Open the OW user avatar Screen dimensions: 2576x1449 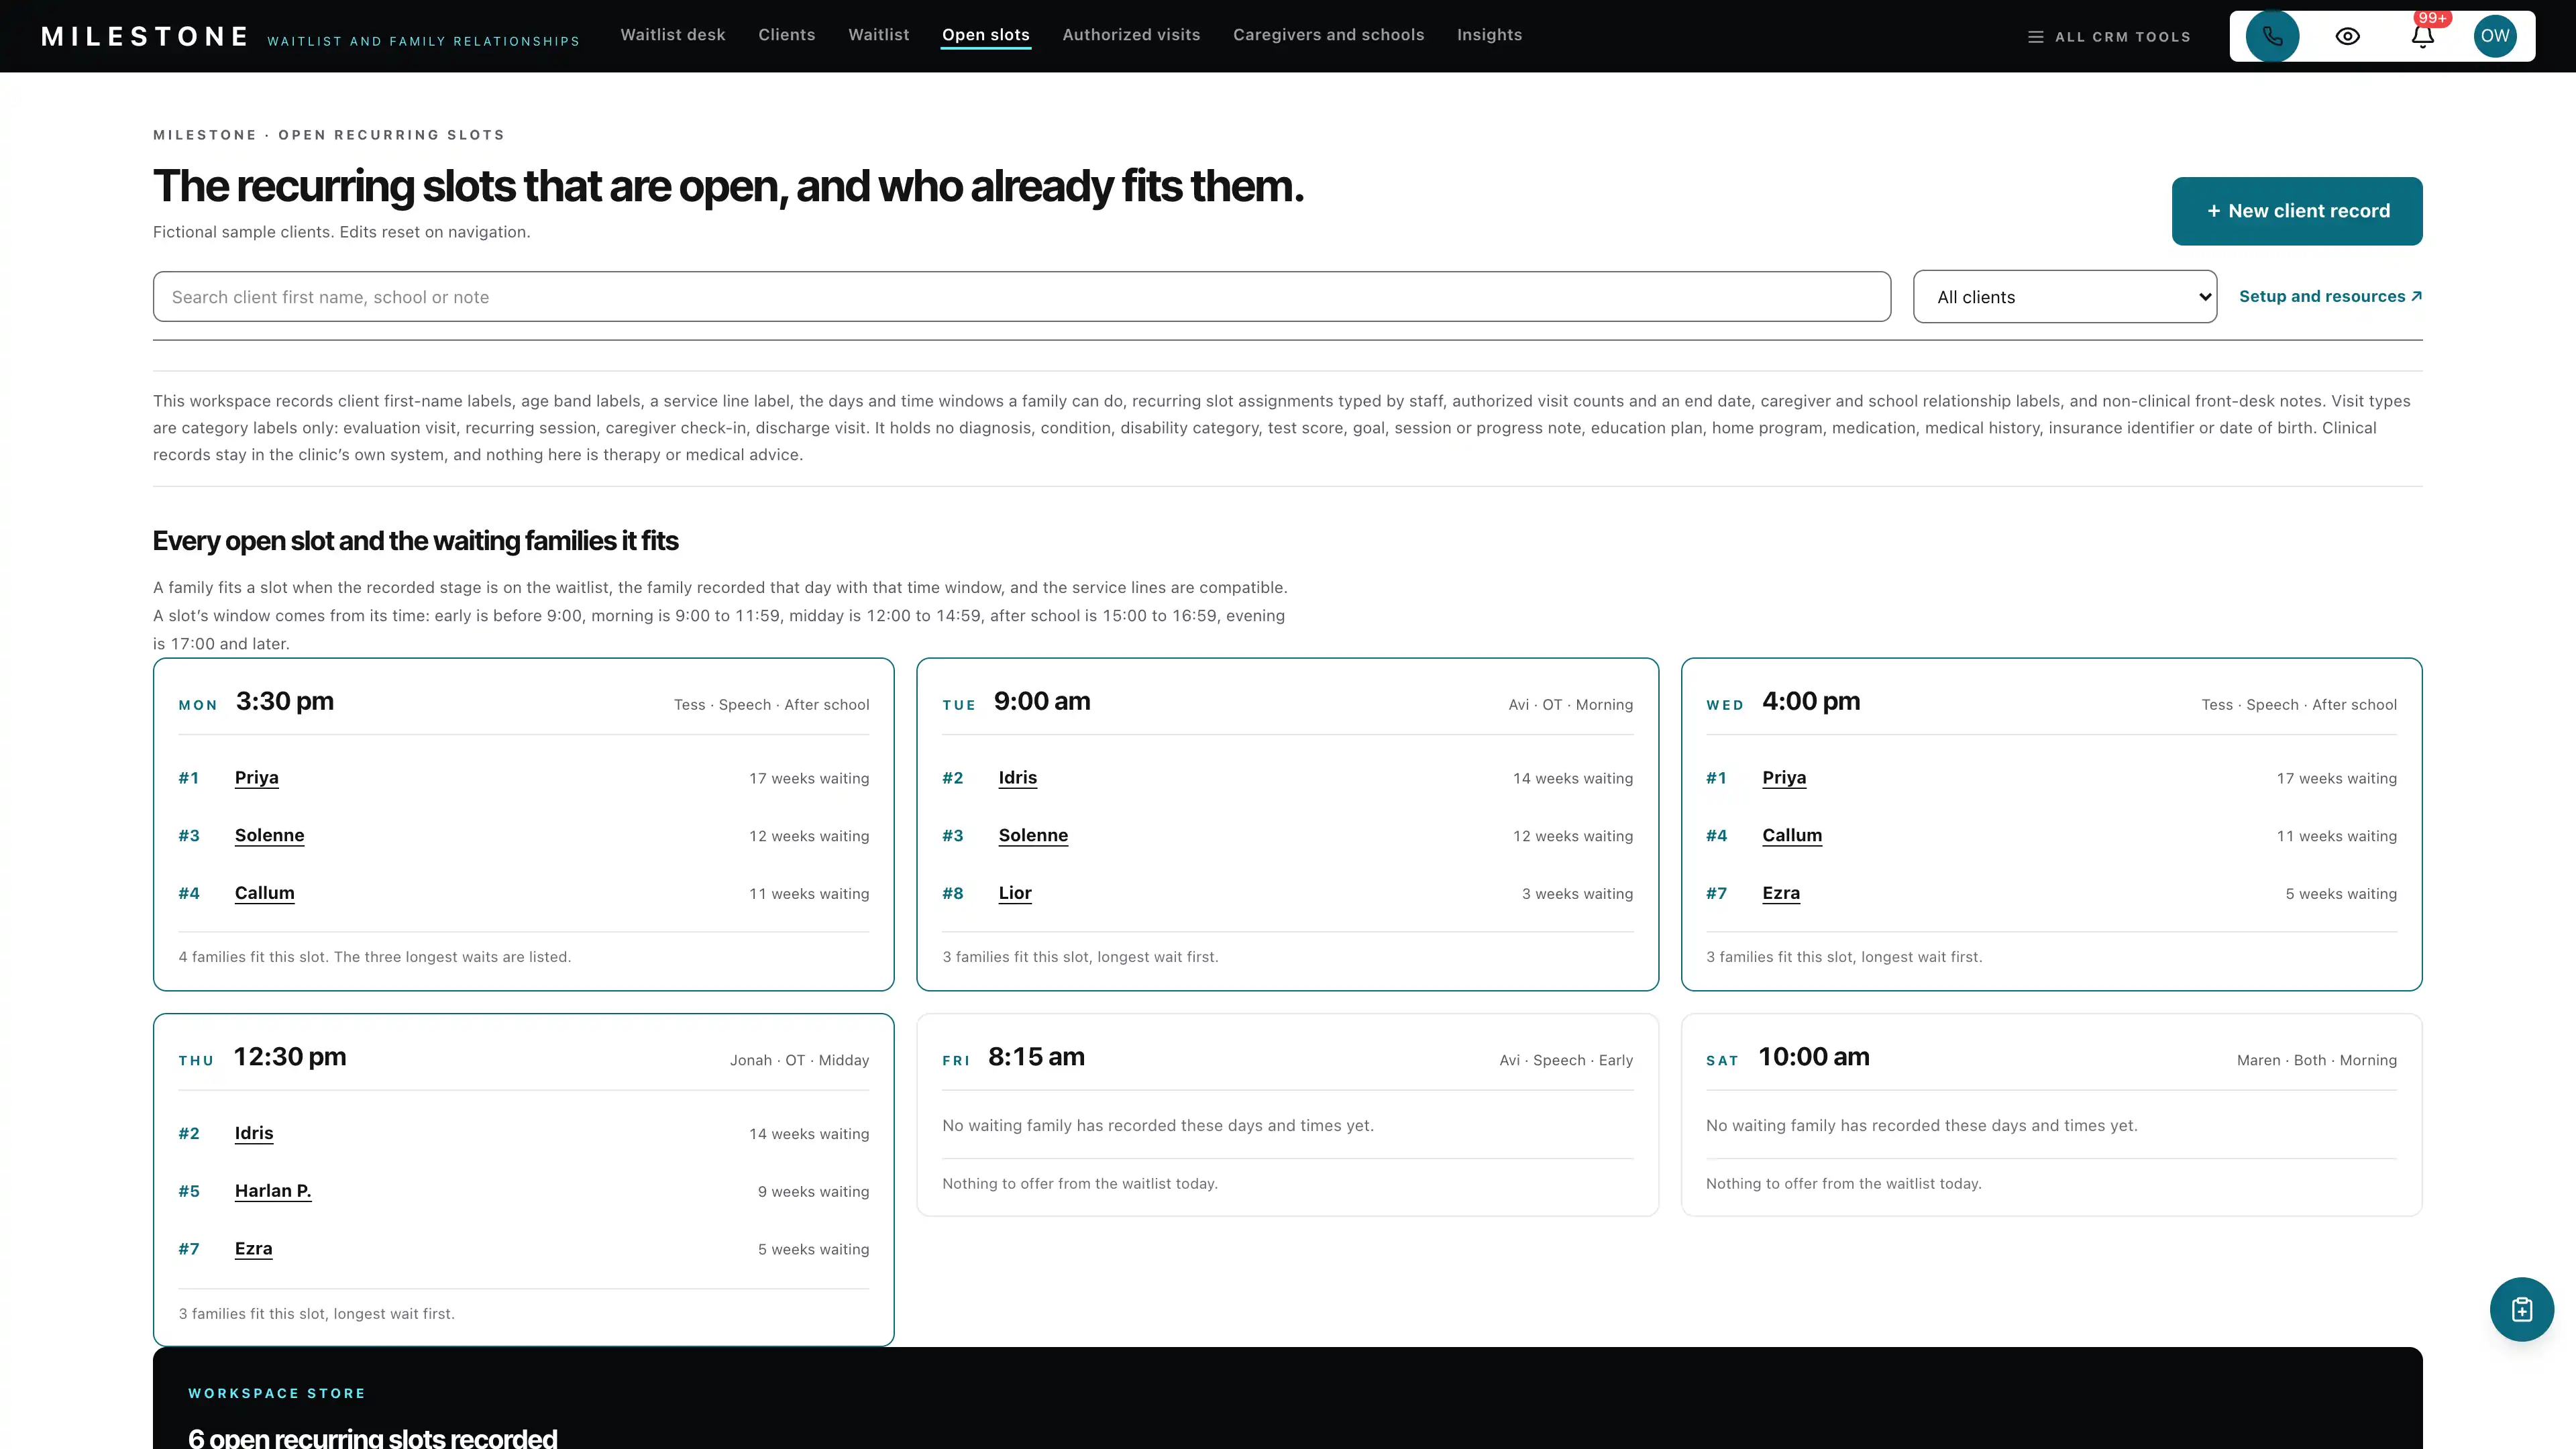[2495, 36]
